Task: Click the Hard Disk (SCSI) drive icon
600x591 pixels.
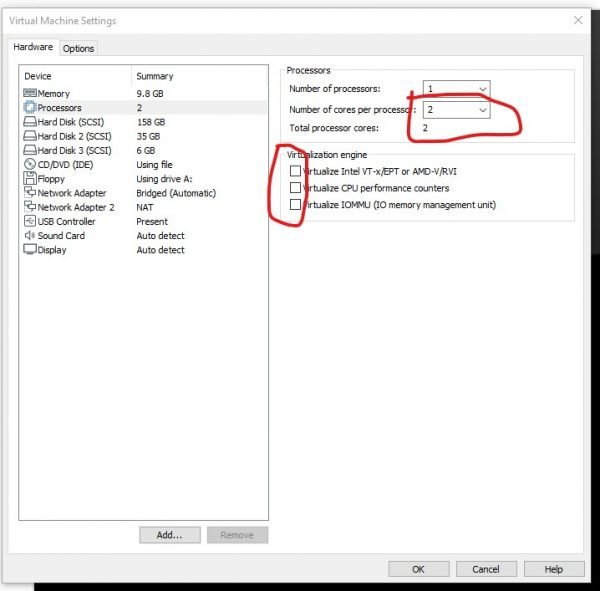Action: [30, 122]
